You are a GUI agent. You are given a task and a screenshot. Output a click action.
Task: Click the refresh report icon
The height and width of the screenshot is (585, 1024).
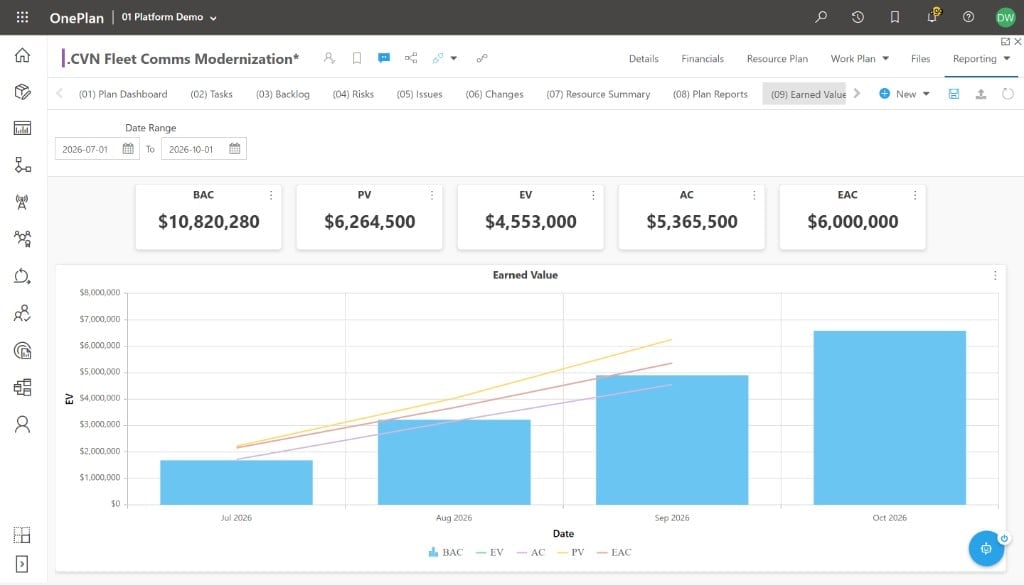1008,94
